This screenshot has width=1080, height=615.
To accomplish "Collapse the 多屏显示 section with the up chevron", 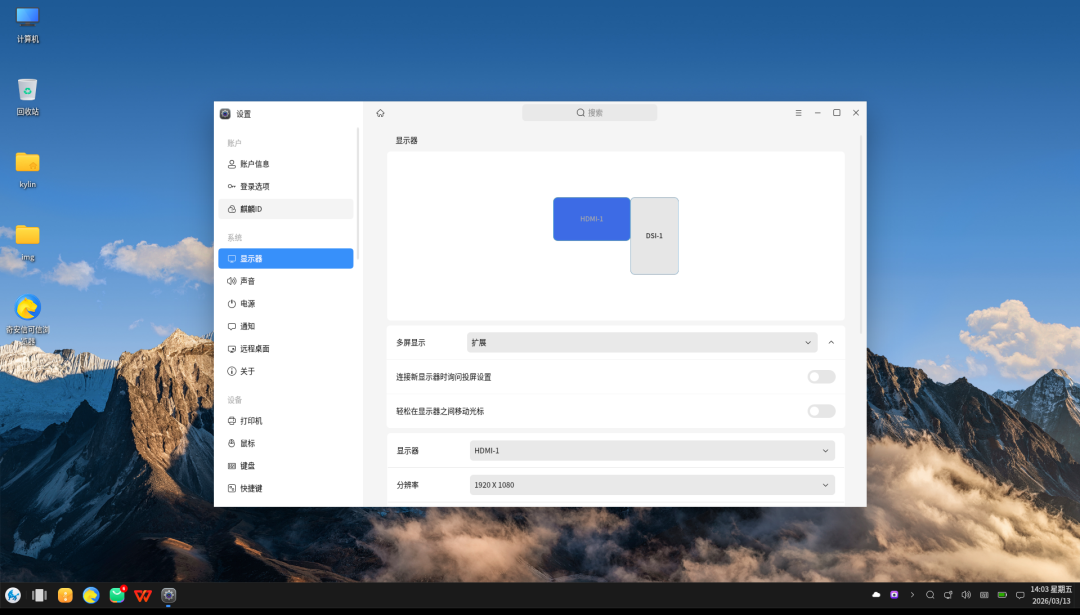I will click(x=831, y=342).
